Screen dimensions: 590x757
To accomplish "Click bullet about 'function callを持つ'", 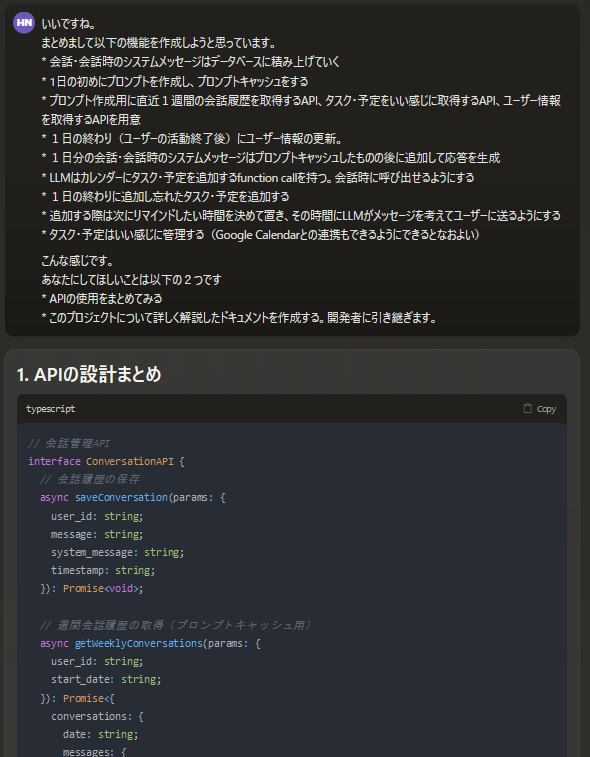I will point(258,177).
